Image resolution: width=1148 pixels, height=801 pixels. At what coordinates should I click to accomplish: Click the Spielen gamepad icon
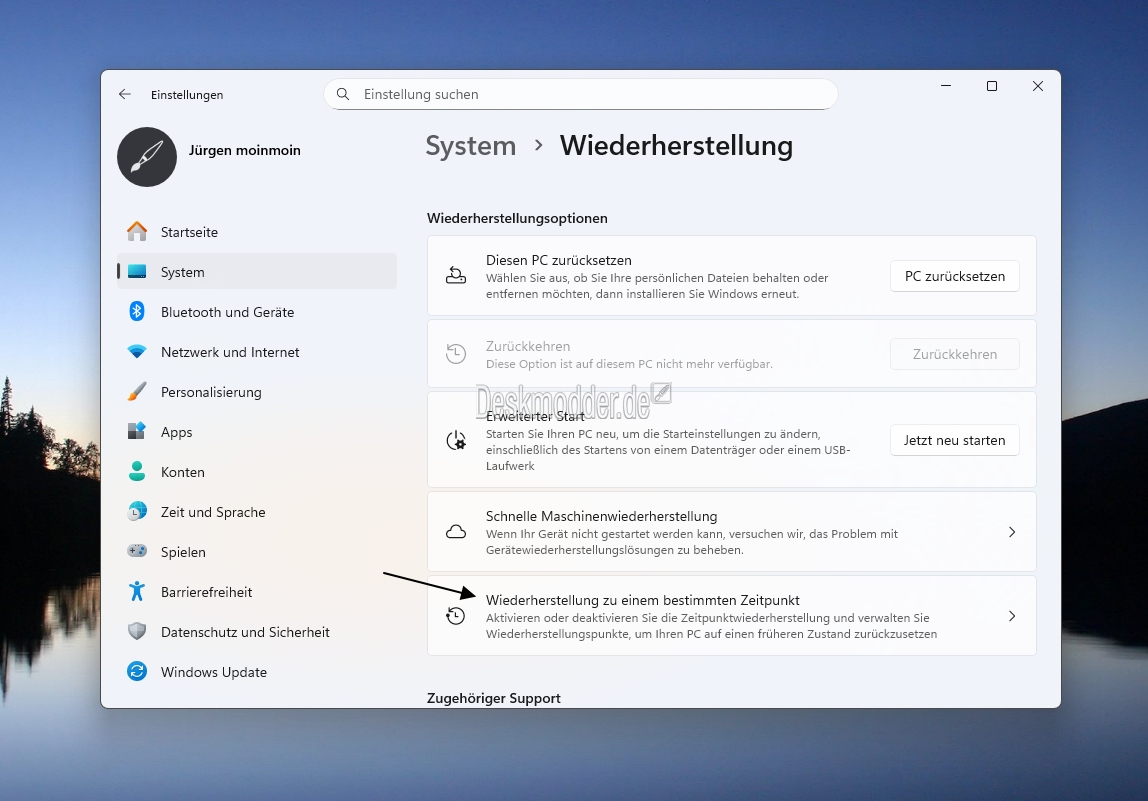[137, 552]
